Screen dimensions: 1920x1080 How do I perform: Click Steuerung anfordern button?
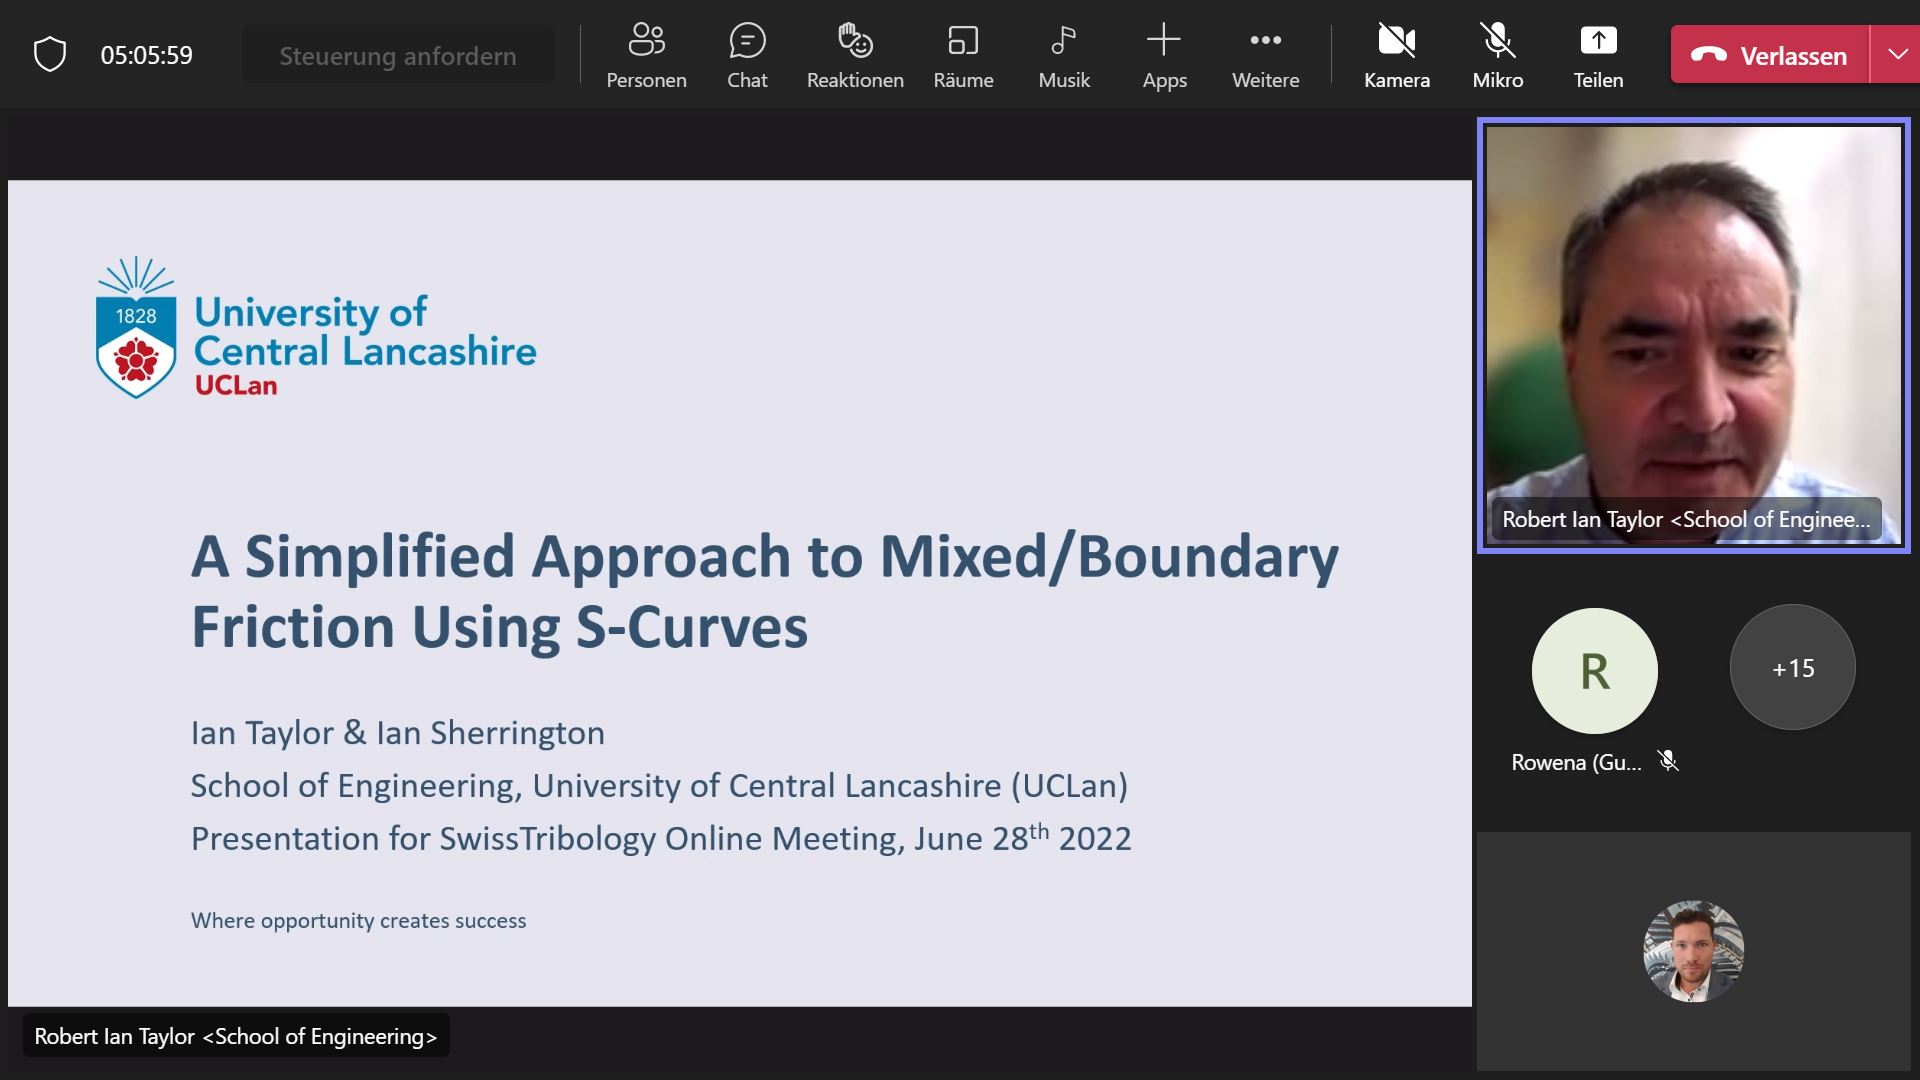coord(398,56)
